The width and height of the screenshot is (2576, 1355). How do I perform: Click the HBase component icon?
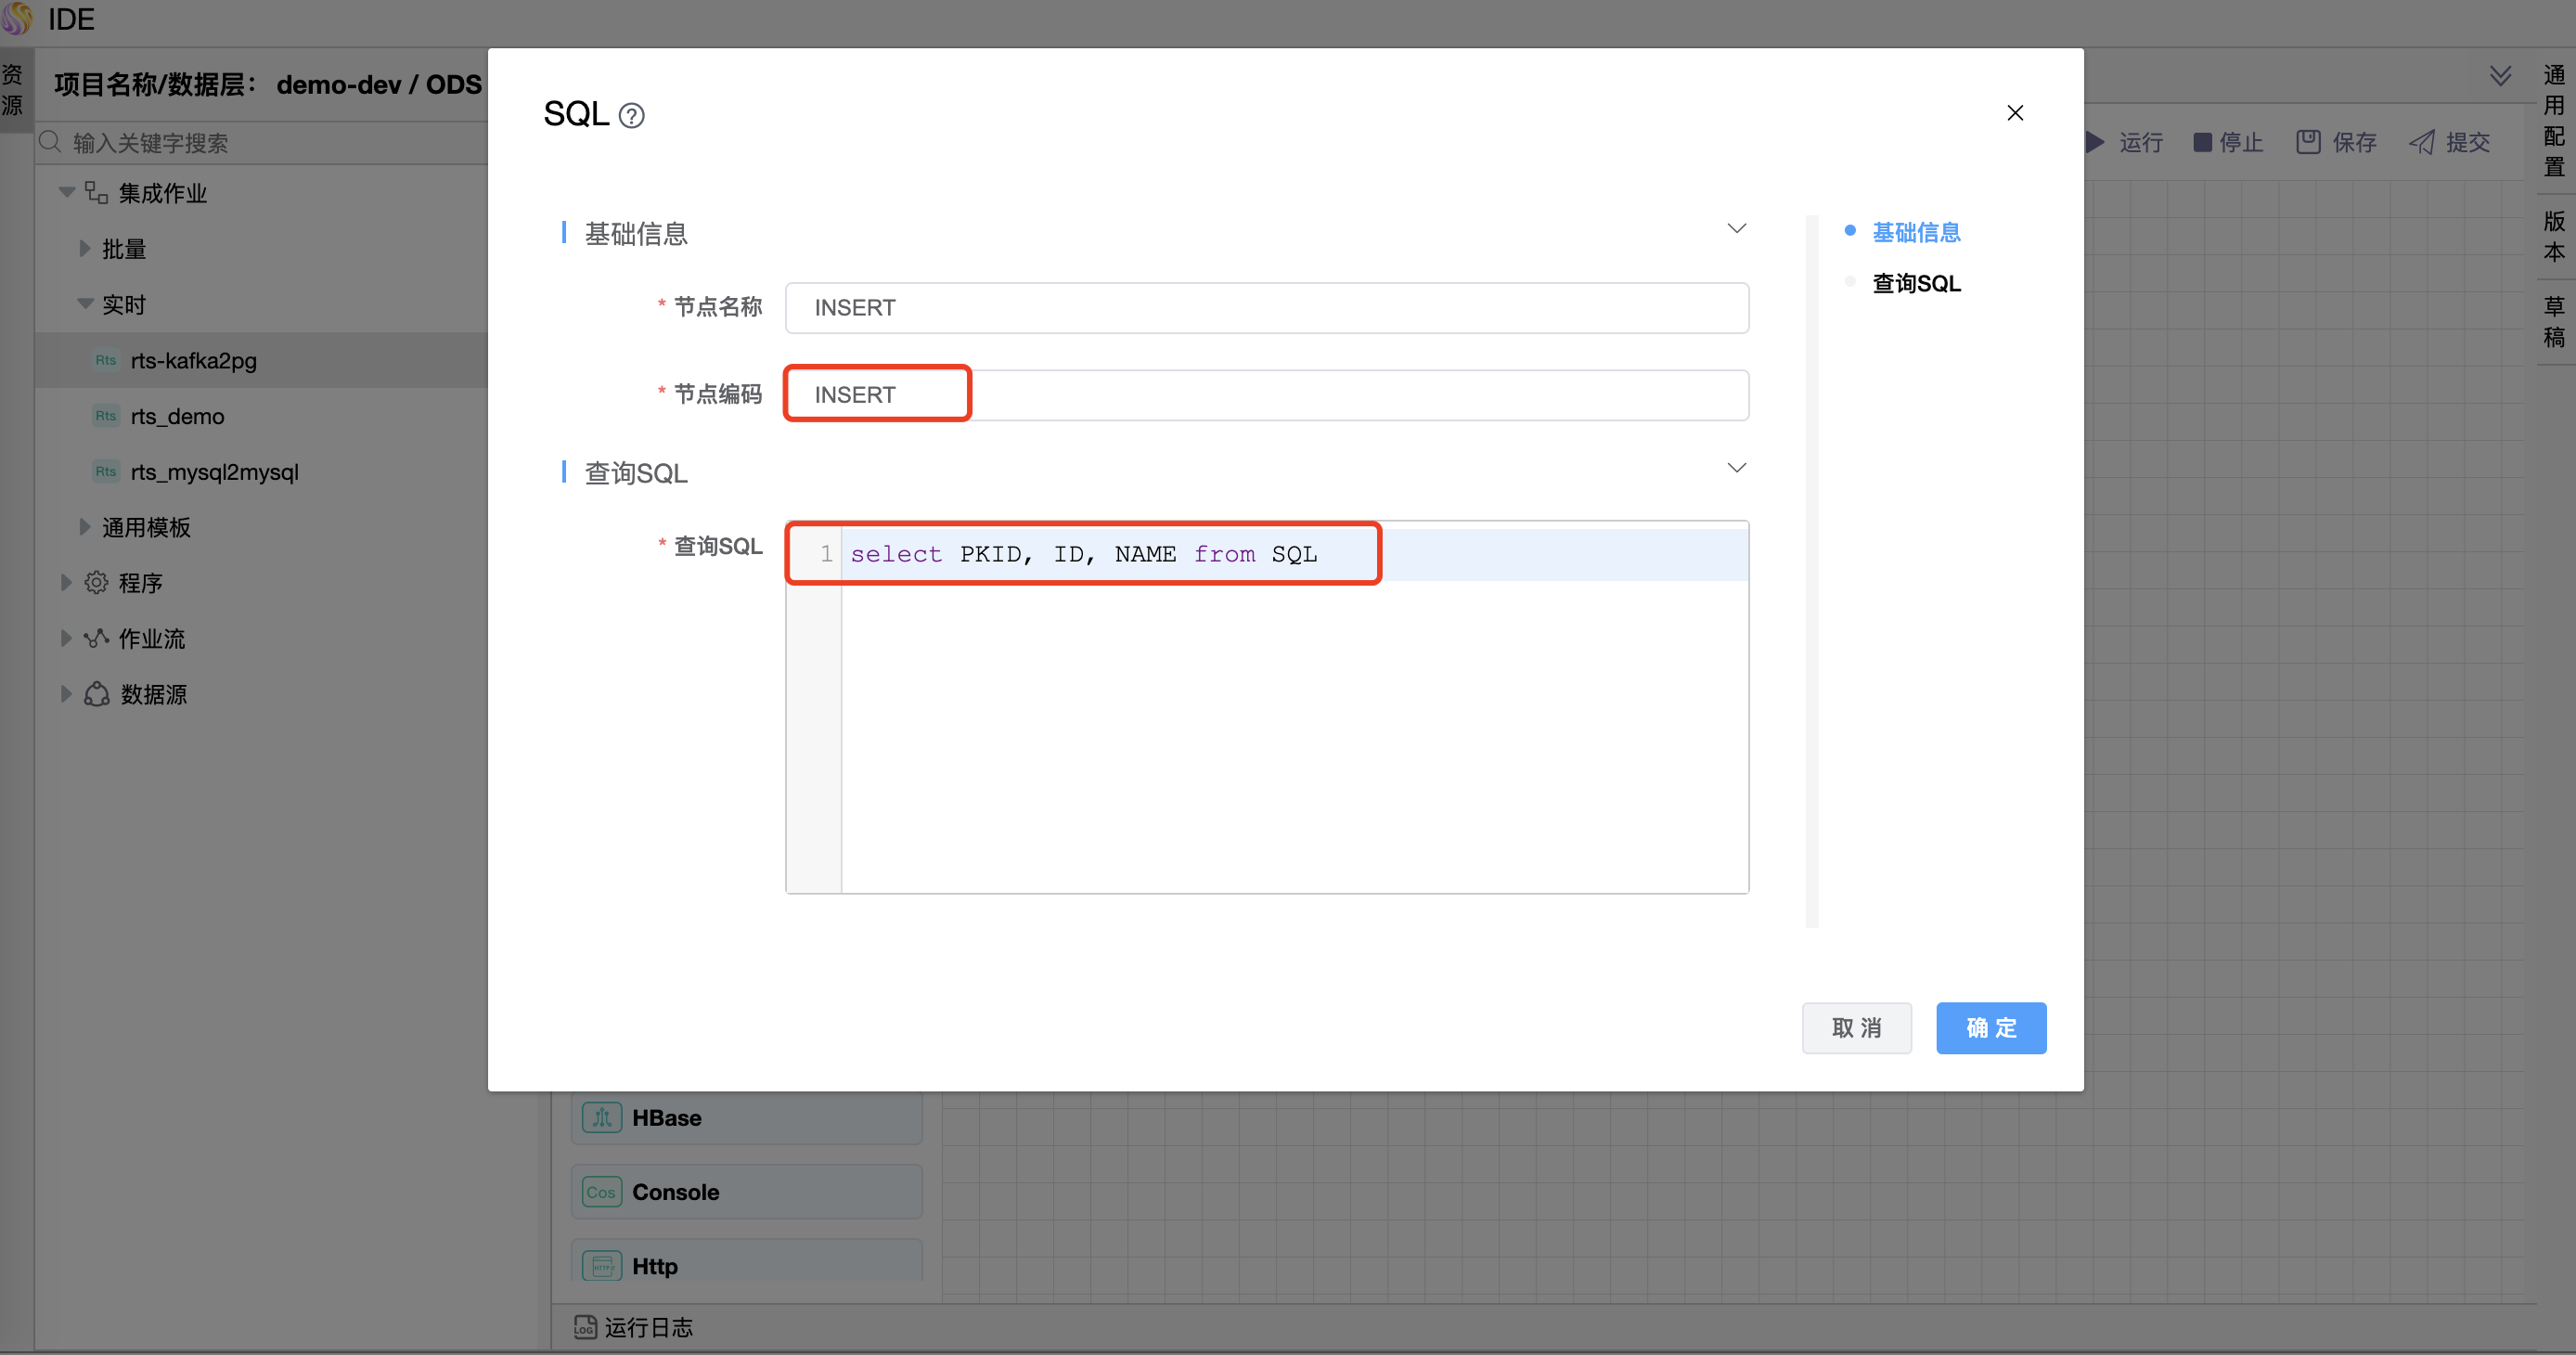tap(601, 1117)
